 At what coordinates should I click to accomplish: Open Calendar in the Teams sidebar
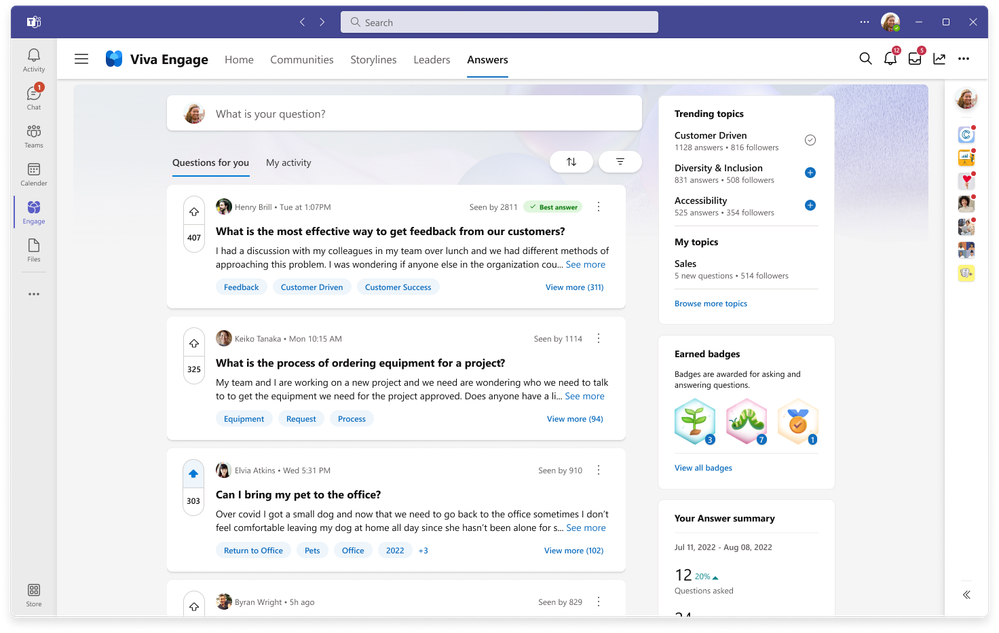click(34, 174)
